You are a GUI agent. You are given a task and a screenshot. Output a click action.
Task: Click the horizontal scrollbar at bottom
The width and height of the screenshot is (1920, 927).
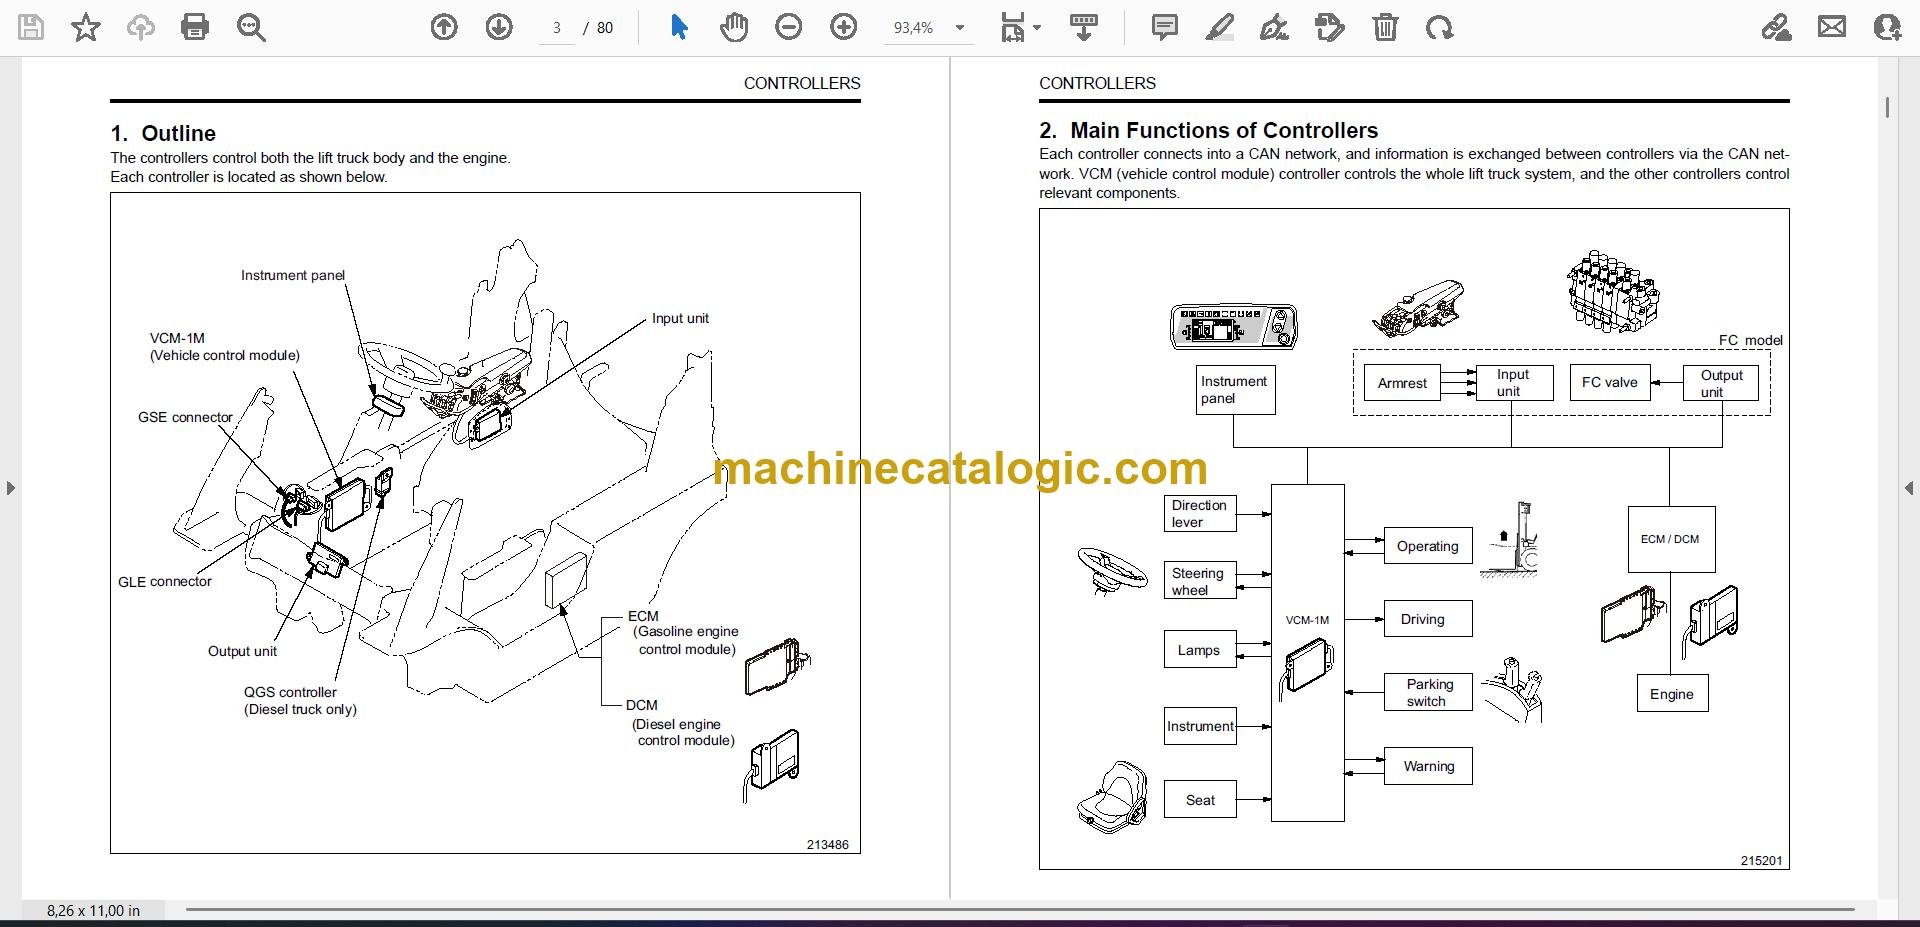click(1020, 910)
